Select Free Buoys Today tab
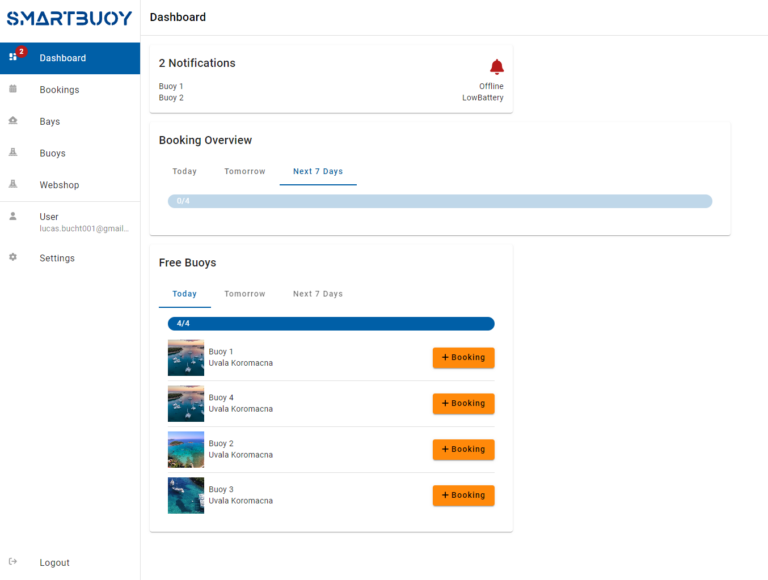 pos(185,294)
